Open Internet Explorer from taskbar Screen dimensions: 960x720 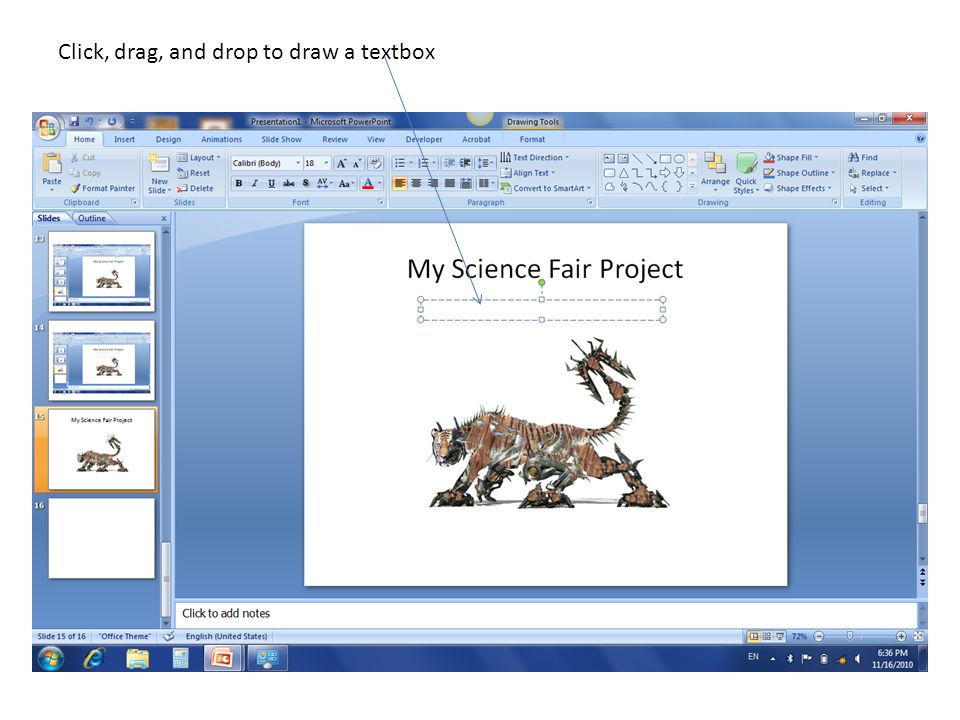(94, 659)
